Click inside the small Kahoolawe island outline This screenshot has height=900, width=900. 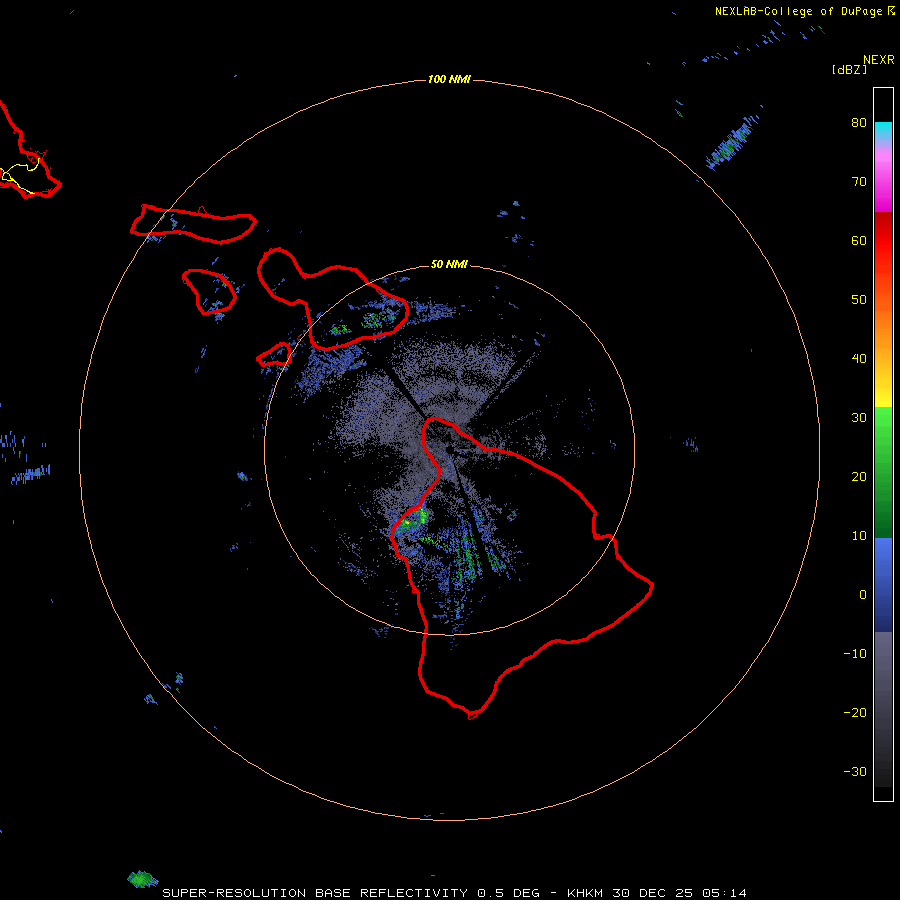click(x=275, y=355)
